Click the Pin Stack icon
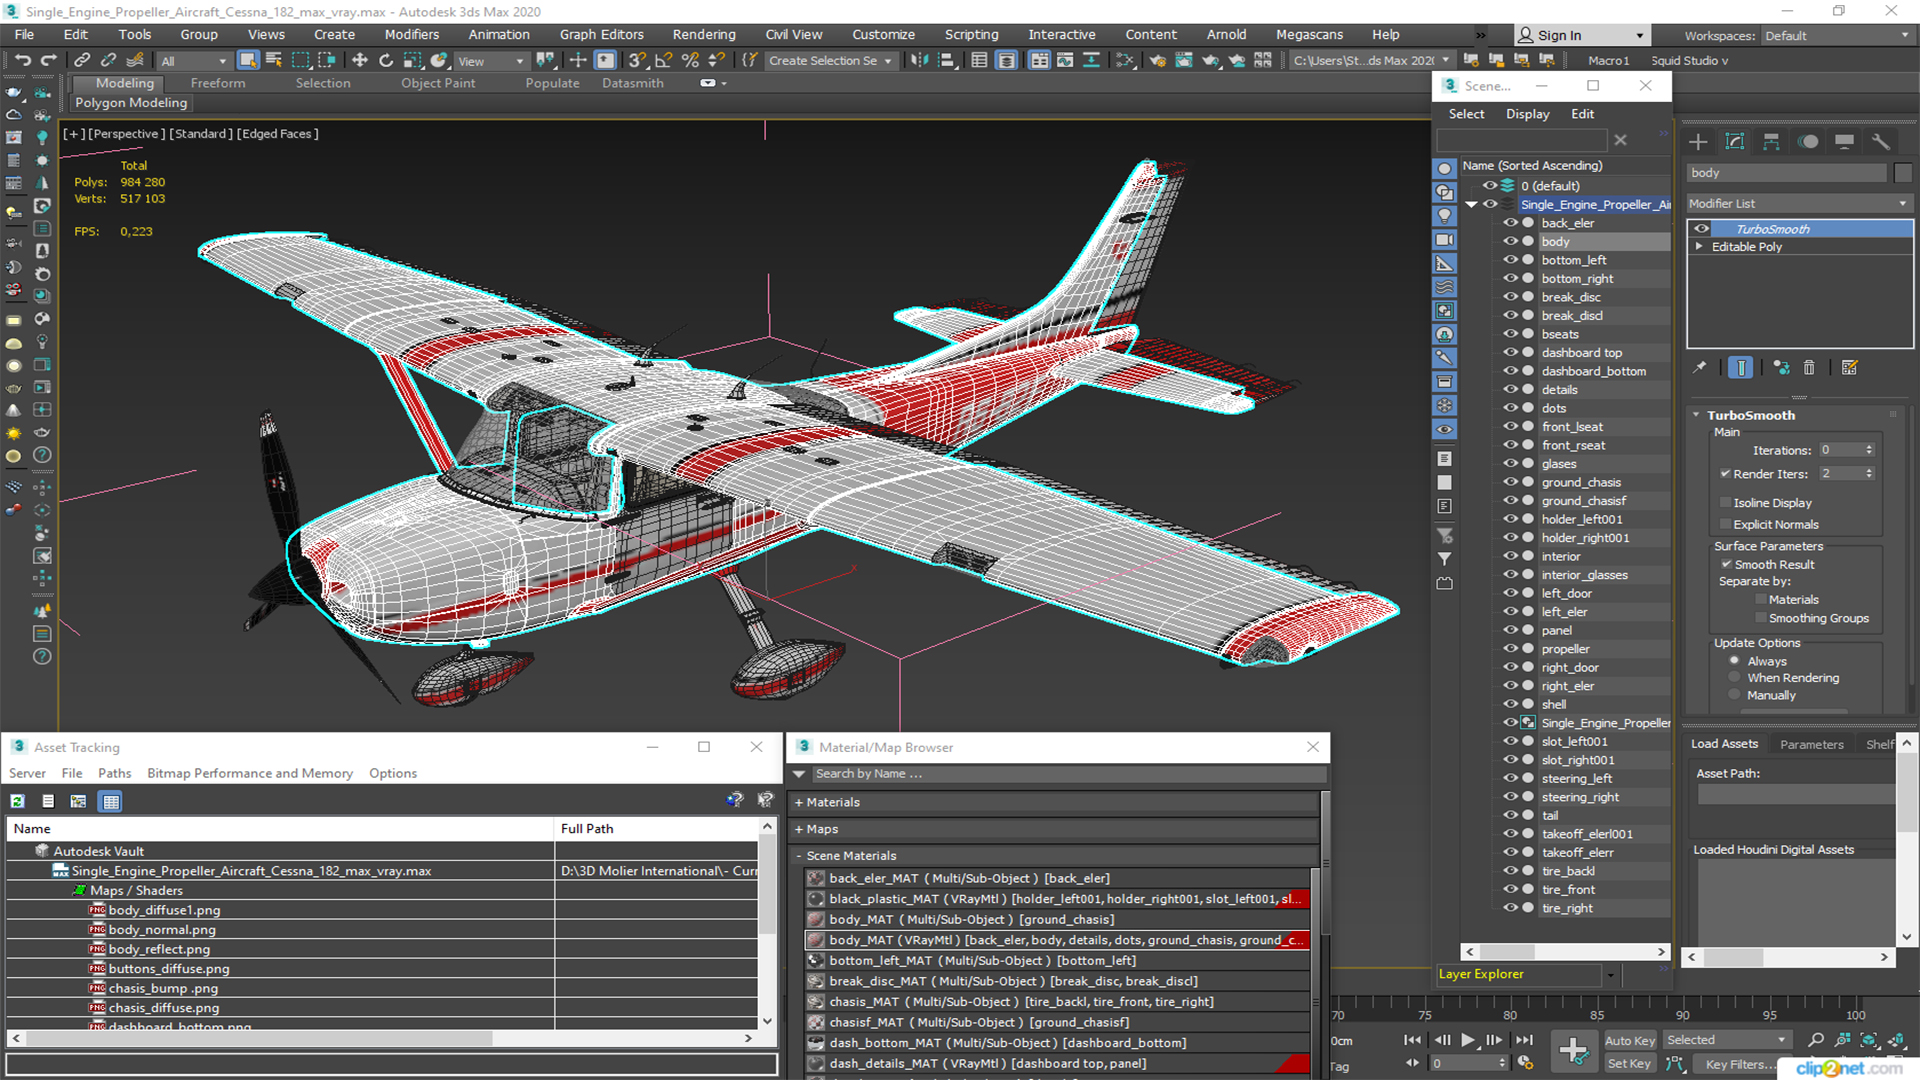Viewport: 1920px width, 1080px height. pos(1700,368)
